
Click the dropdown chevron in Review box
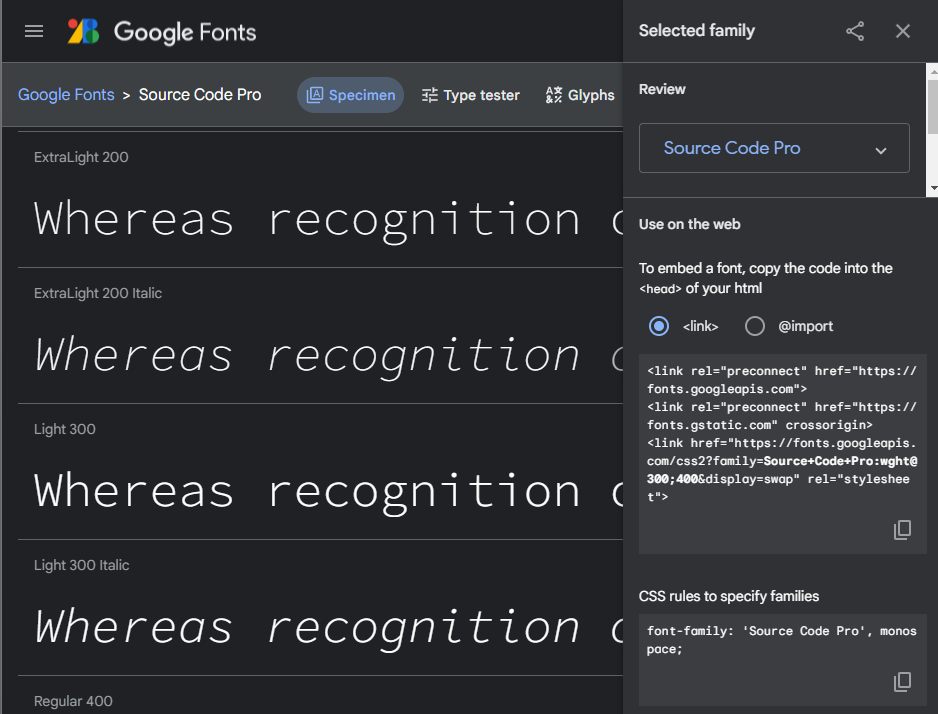pyautogui.click(x=881, y=151)
